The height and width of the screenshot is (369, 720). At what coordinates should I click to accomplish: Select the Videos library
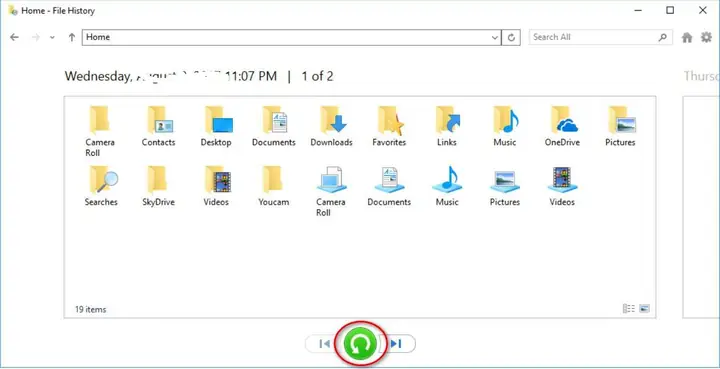tap(562, 186)
